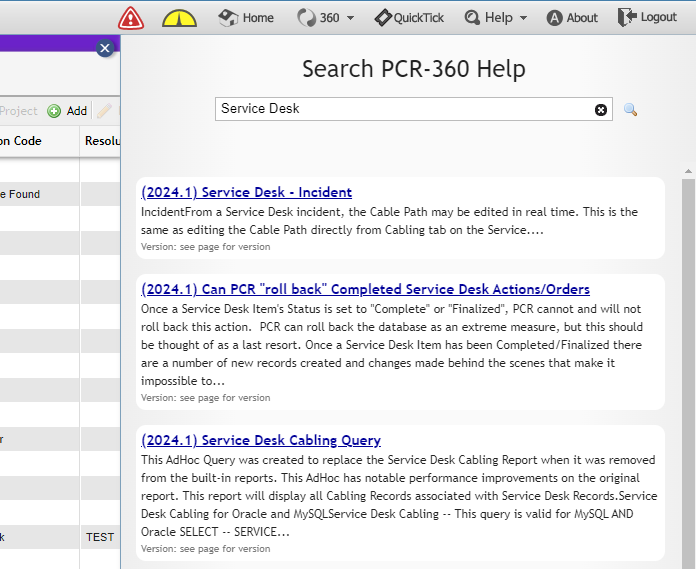Click the scroll up arrow of results
The height and width of the screenshot is (569, 696).
coord(688,171)
